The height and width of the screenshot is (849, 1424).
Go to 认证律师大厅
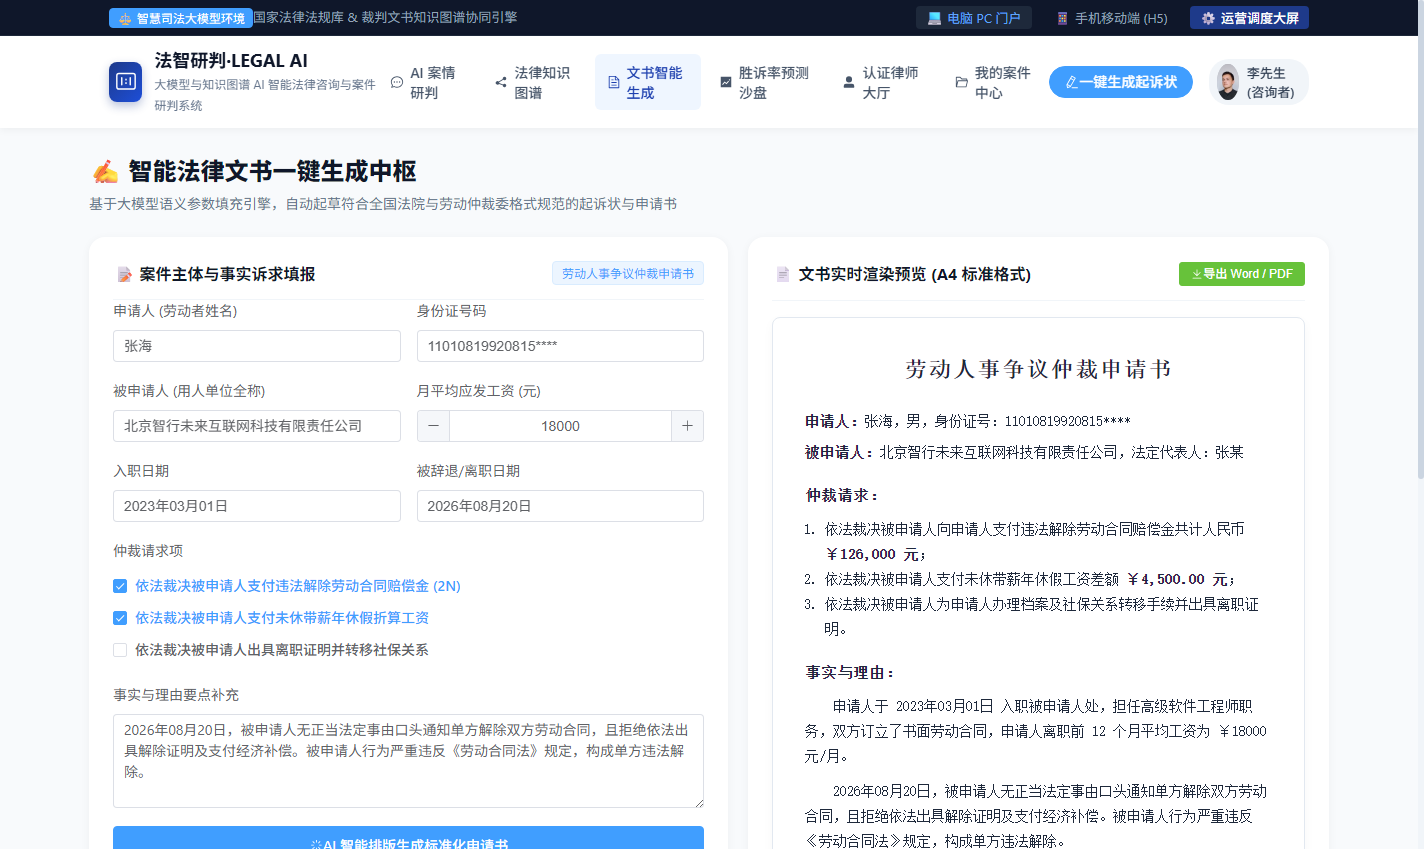[881, 82]
